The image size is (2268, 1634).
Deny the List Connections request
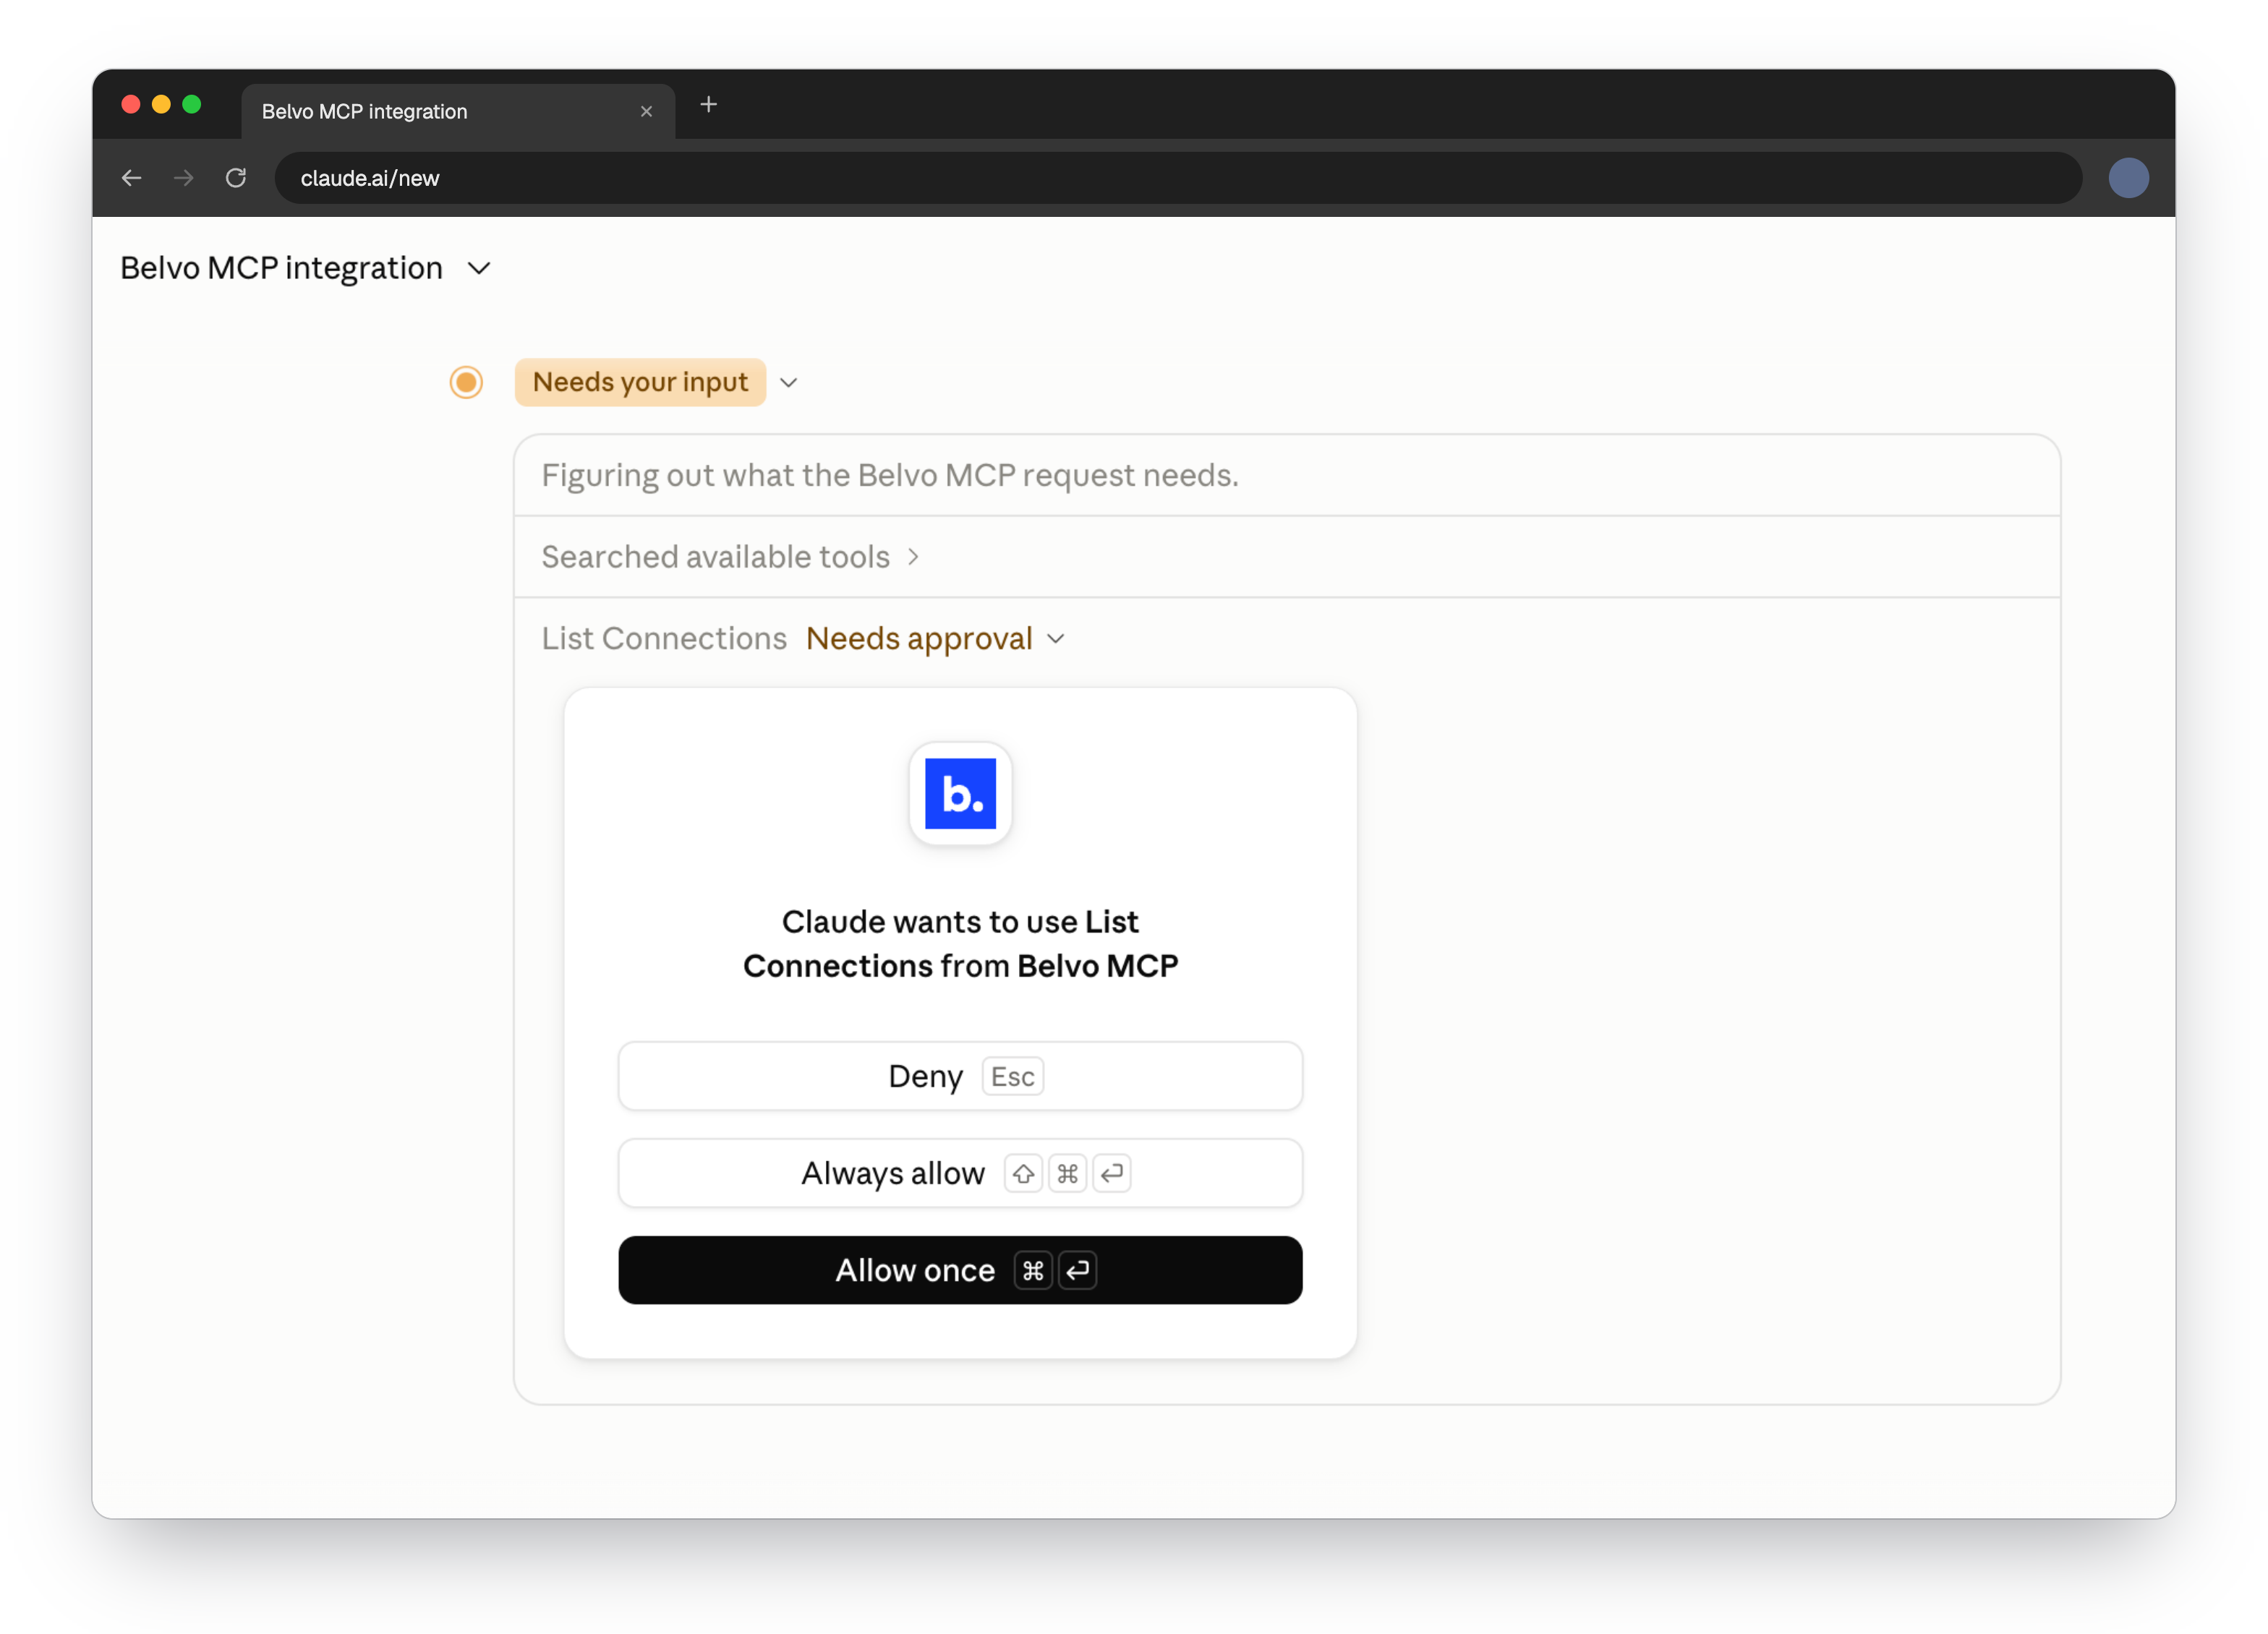[x=960, y=1076]
